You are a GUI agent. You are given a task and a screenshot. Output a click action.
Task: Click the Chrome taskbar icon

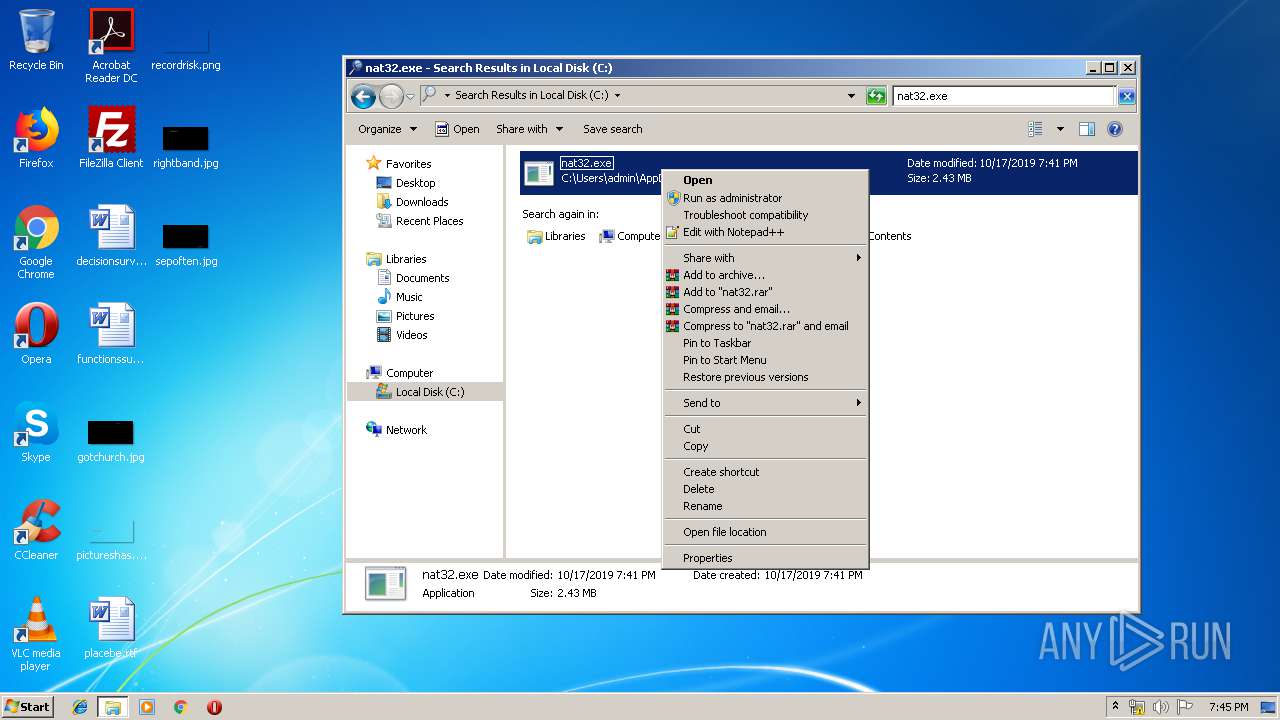[181, 707]
